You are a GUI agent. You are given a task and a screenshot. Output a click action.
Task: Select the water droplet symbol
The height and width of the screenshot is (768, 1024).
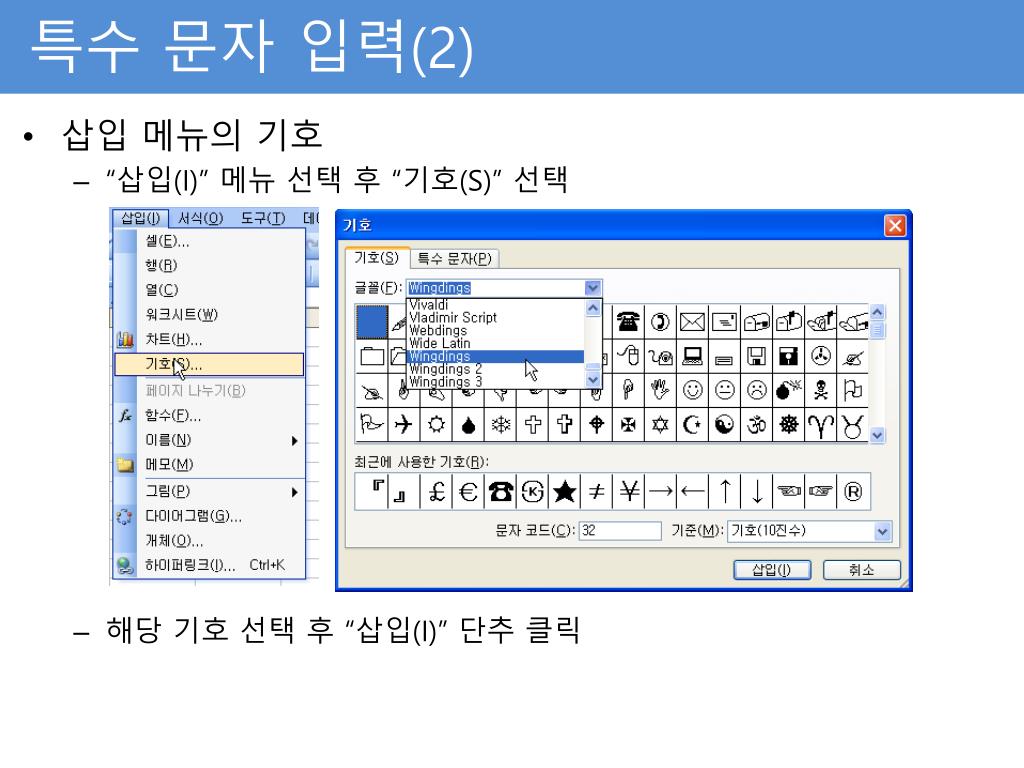(468, 425)
